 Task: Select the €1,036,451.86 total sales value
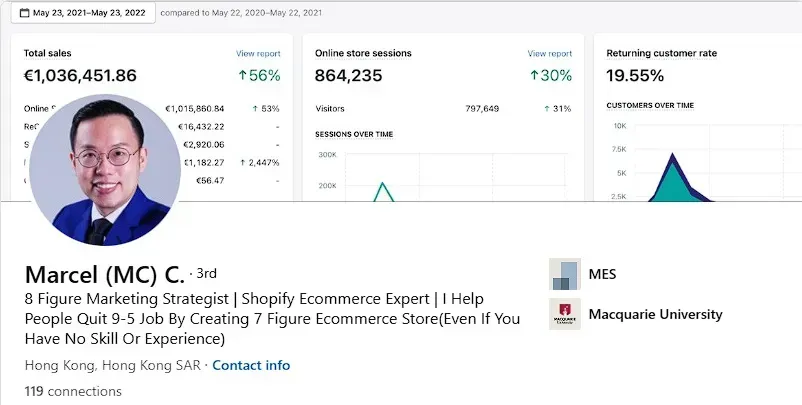point(80,76)
